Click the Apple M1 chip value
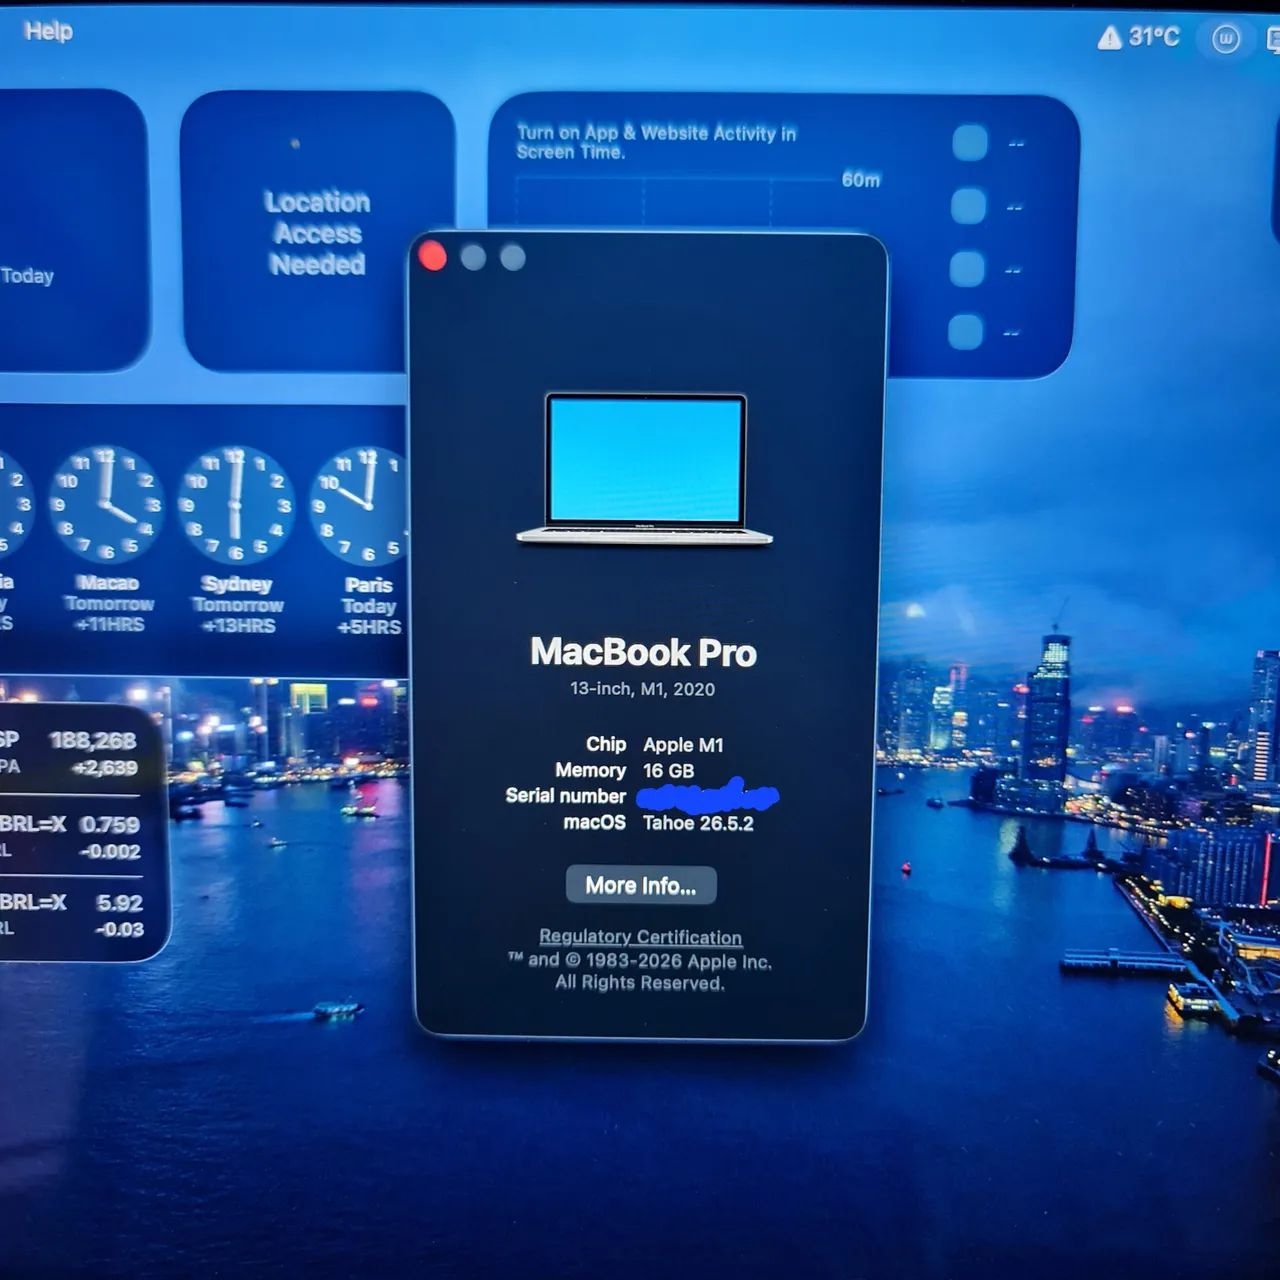The width and height of the screenshot is (1280, 1280). coord(683,745)
